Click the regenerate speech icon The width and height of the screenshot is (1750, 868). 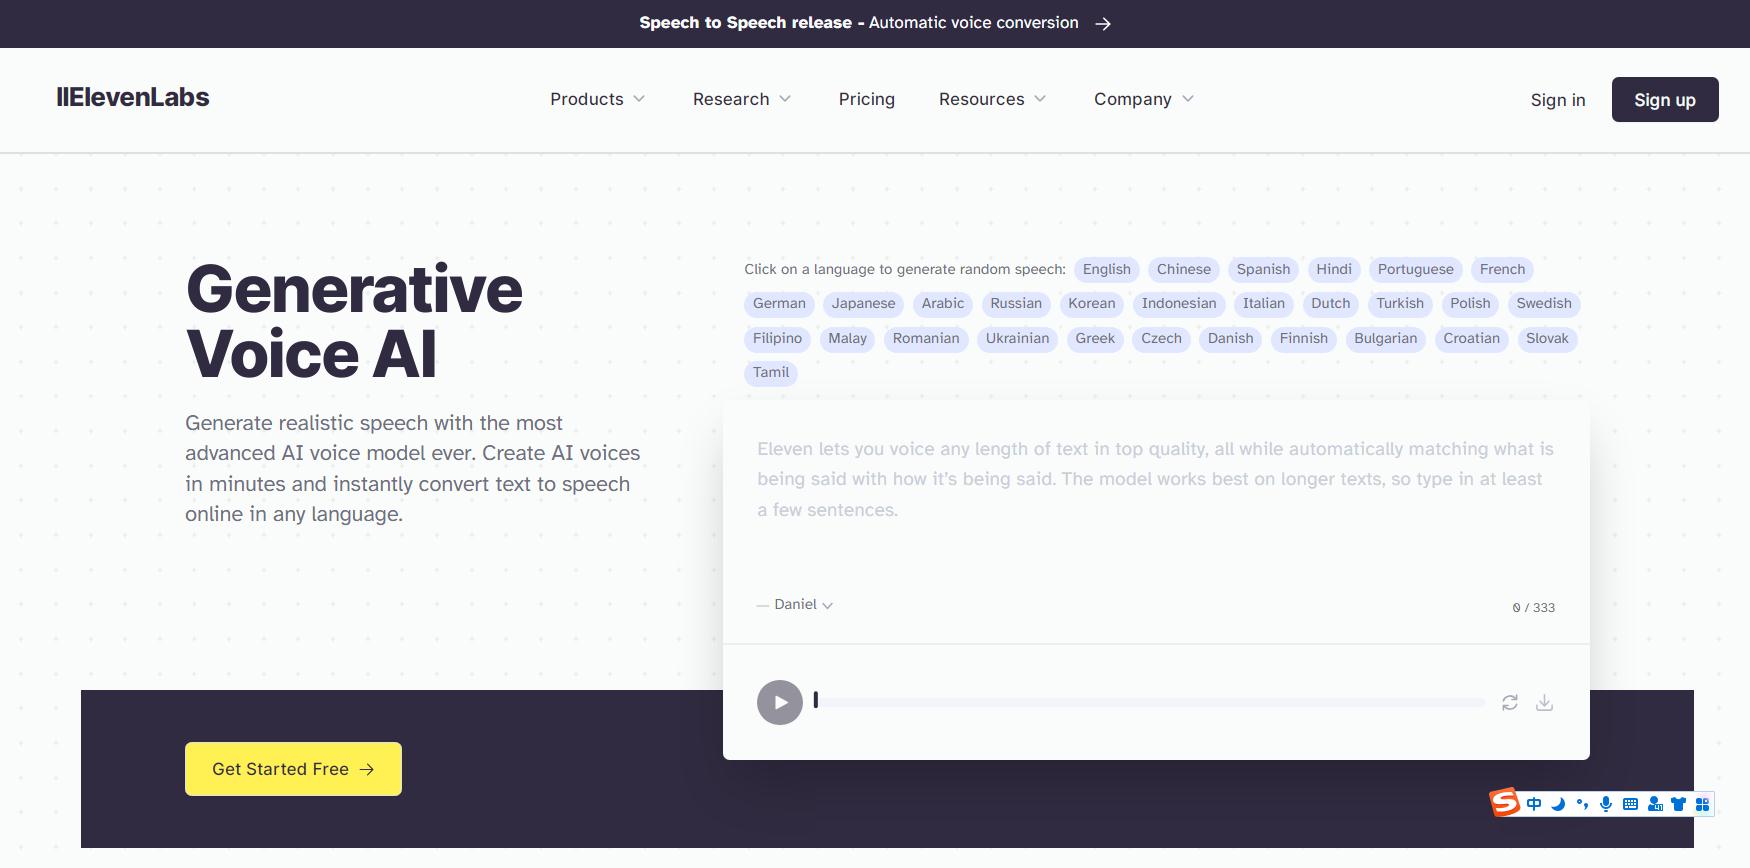pyautogui.click(x=1510, y=703)
